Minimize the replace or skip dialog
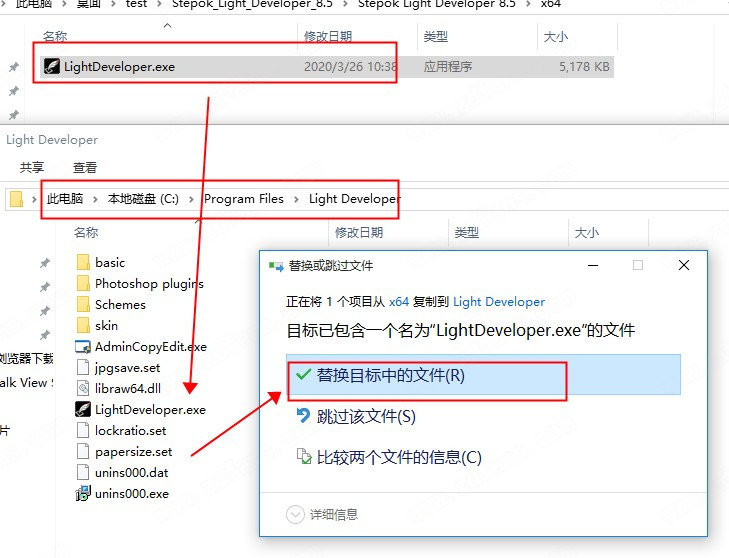 click(x=593, y=266)
